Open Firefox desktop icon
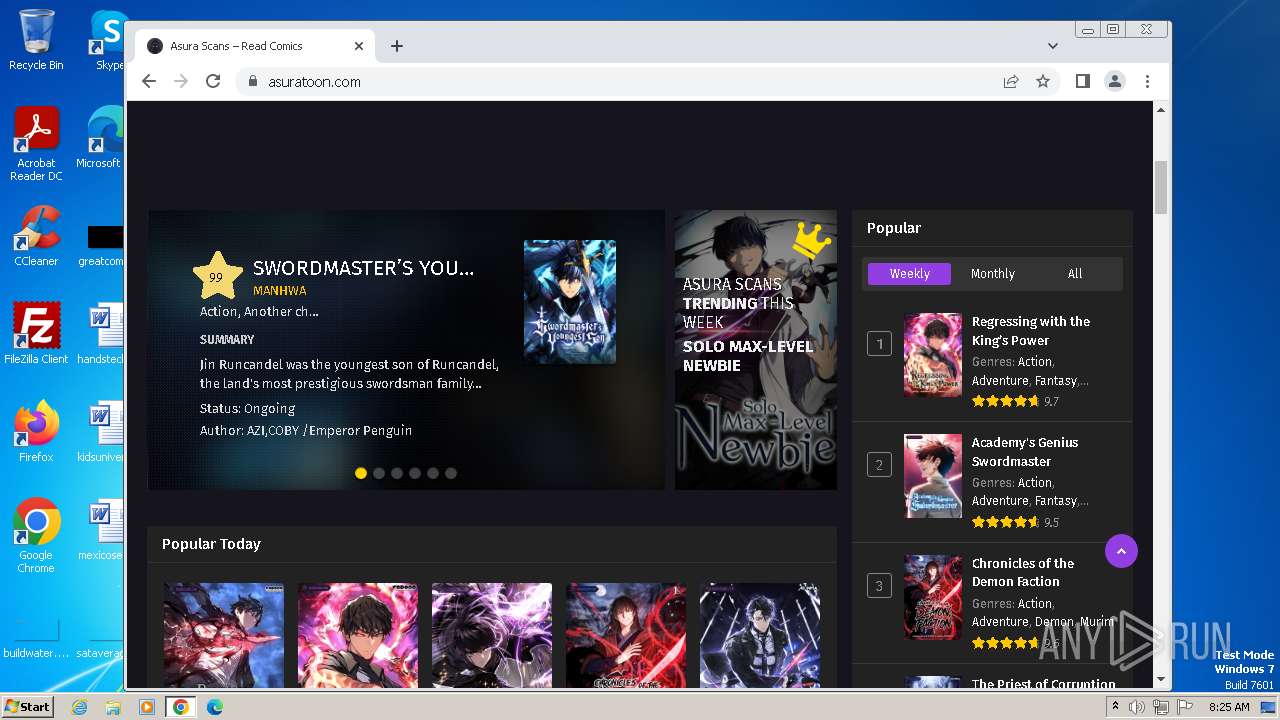1280x720 pixels. 36,432
